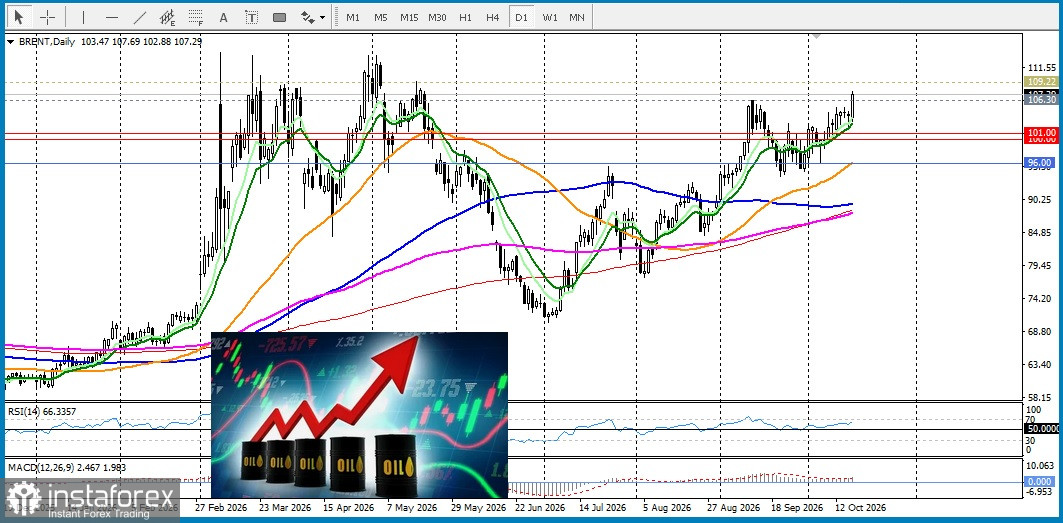This screenshot has width=1063, height=523.
Task: Switch to the H4 timeframe
Action: [493, 17]
